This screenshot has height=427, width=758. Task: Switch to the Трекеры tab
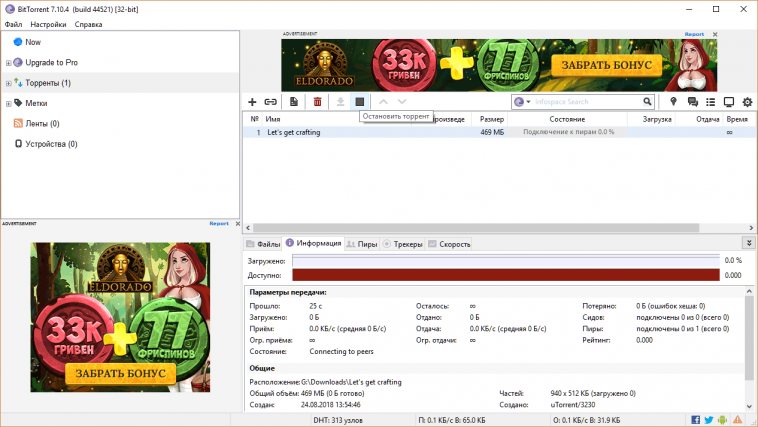click(x=403, y=244)
